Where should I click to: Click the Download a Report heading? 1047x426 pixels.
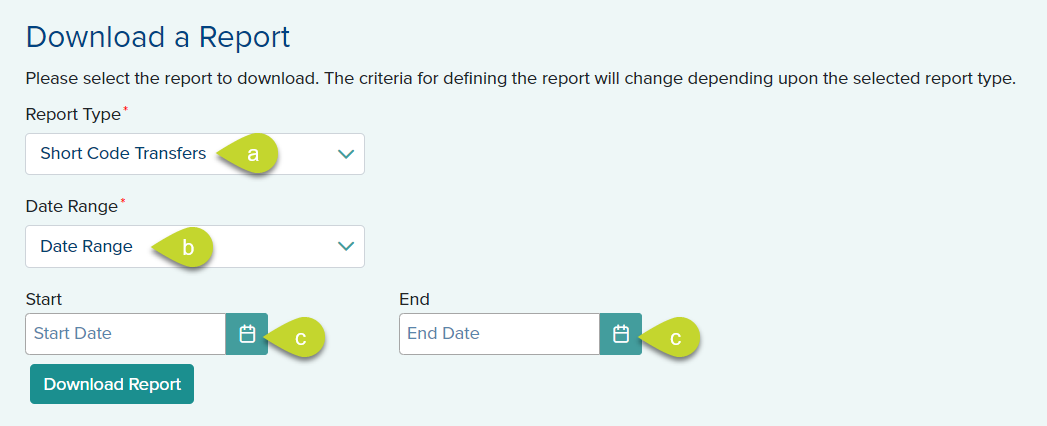coord(158,37)
